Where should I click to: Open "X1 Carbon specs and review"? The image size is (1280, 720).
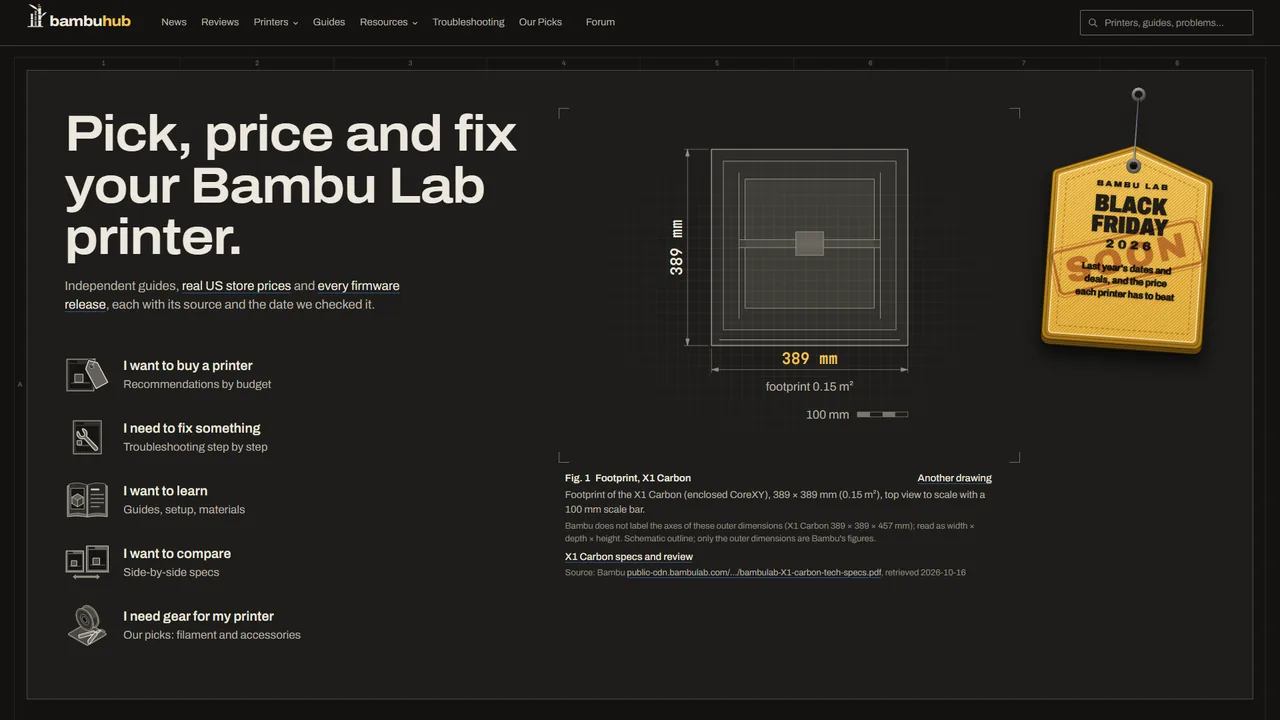(x=629, y=557)
